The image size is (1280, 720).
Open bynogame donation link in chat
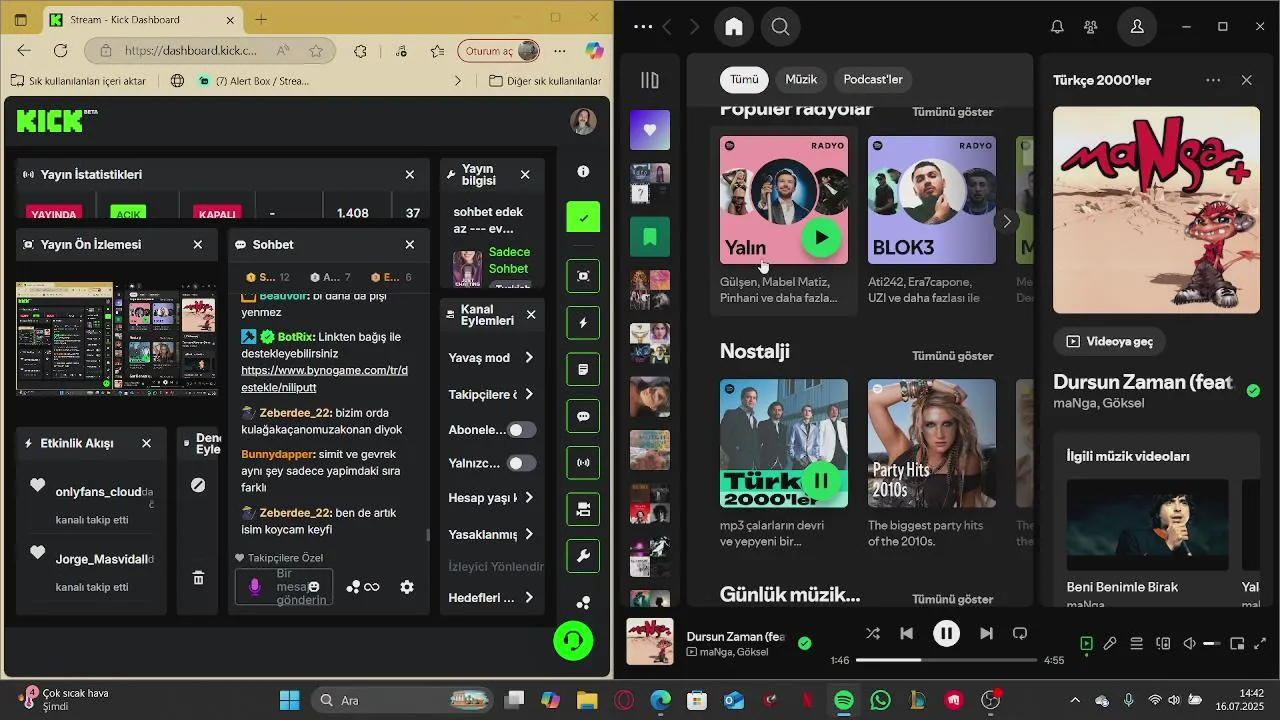324,378
